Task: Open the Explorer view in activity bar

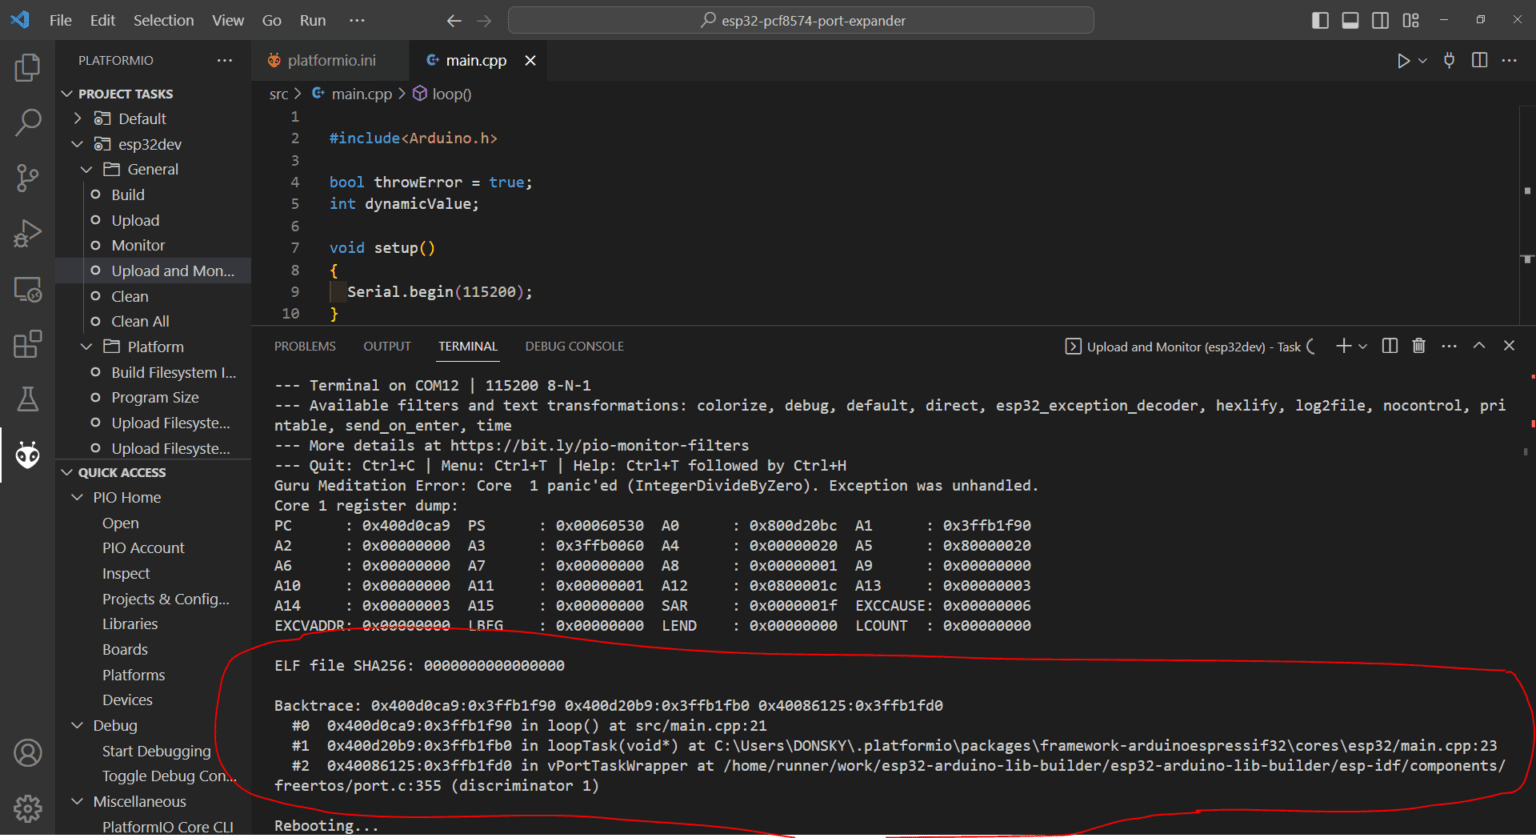Action: click(x=27, y=67)
